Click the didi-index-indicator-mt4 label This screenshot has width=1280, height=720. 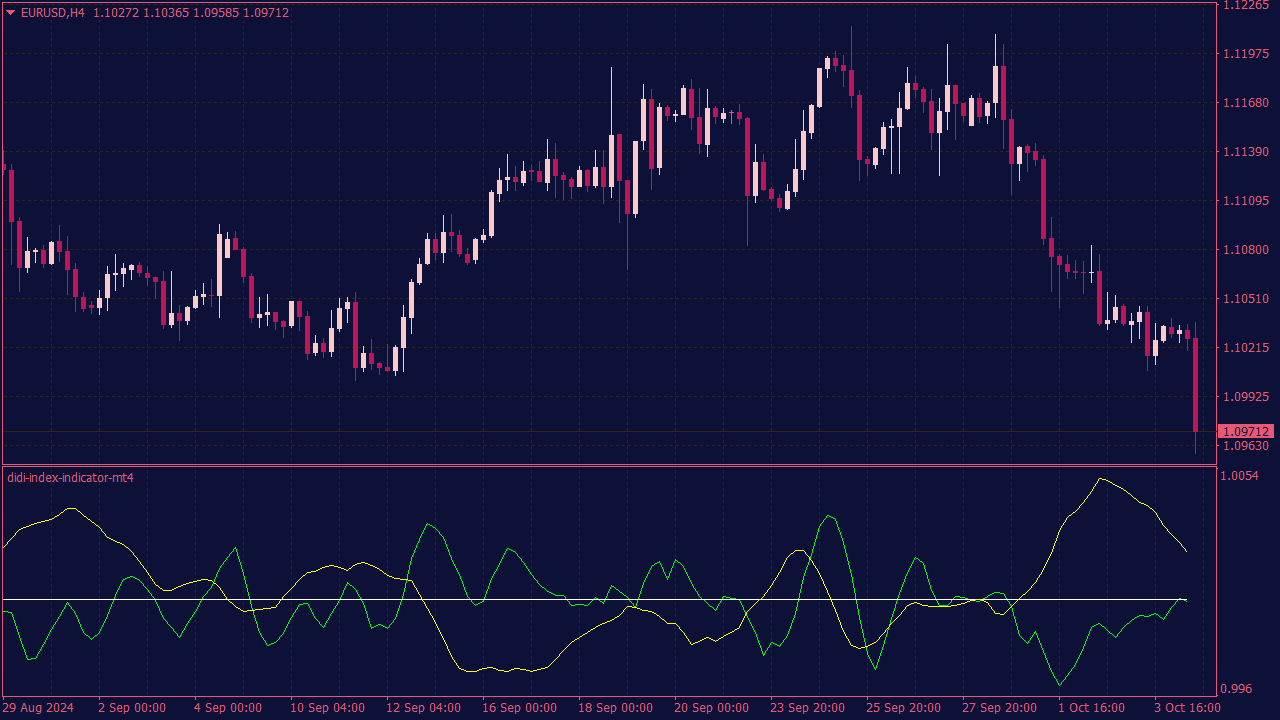click(x=70, y=478)
